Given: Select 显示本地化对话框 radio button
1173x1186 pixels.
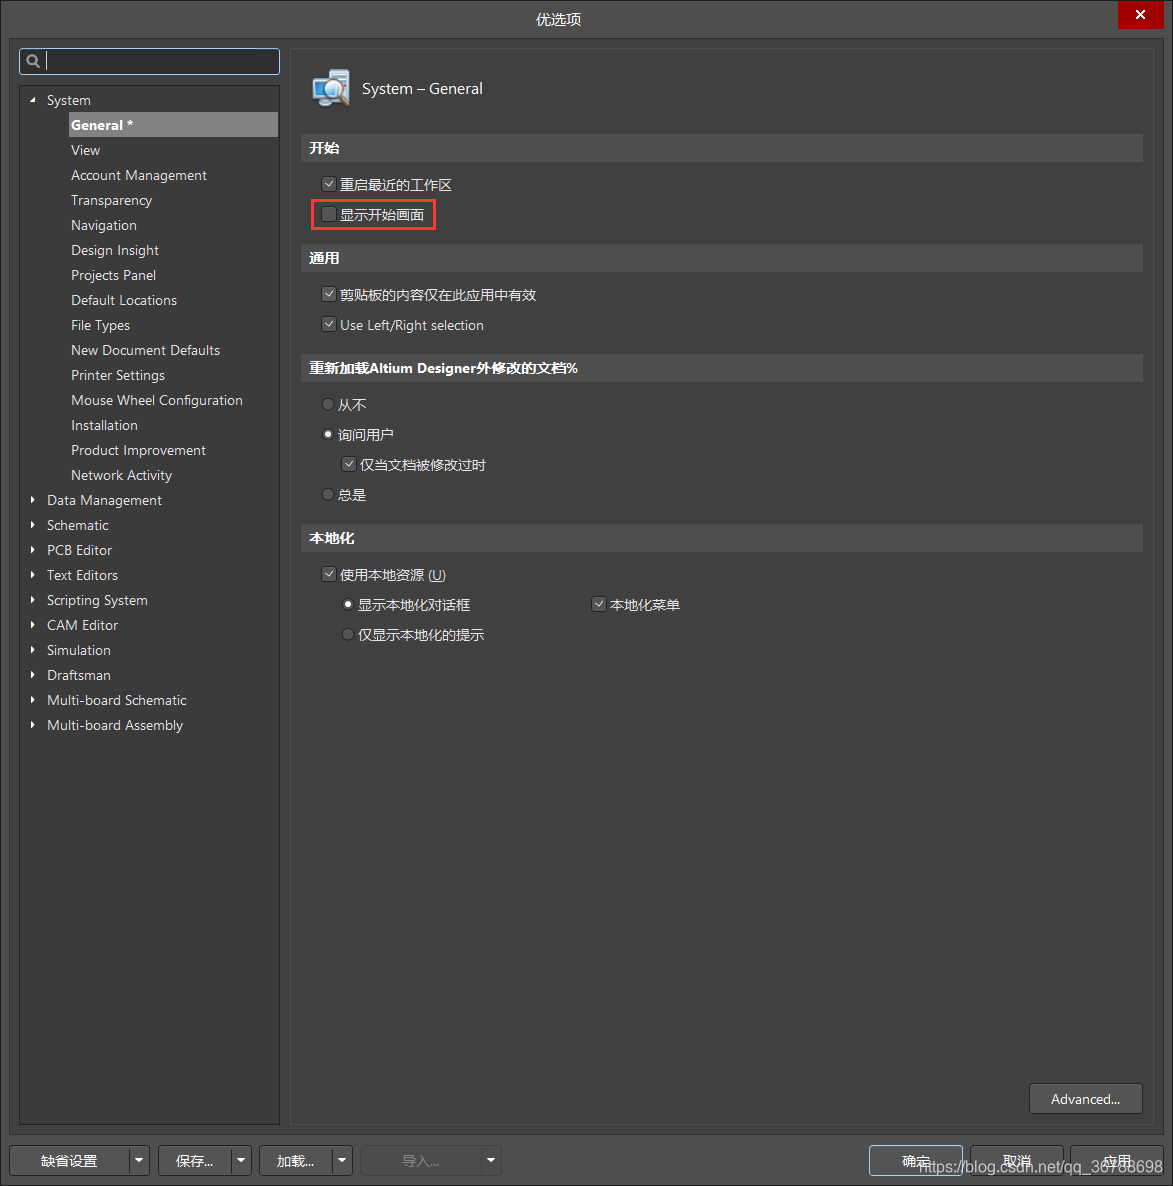Looking at the screenshot, I should coord(348,604).
